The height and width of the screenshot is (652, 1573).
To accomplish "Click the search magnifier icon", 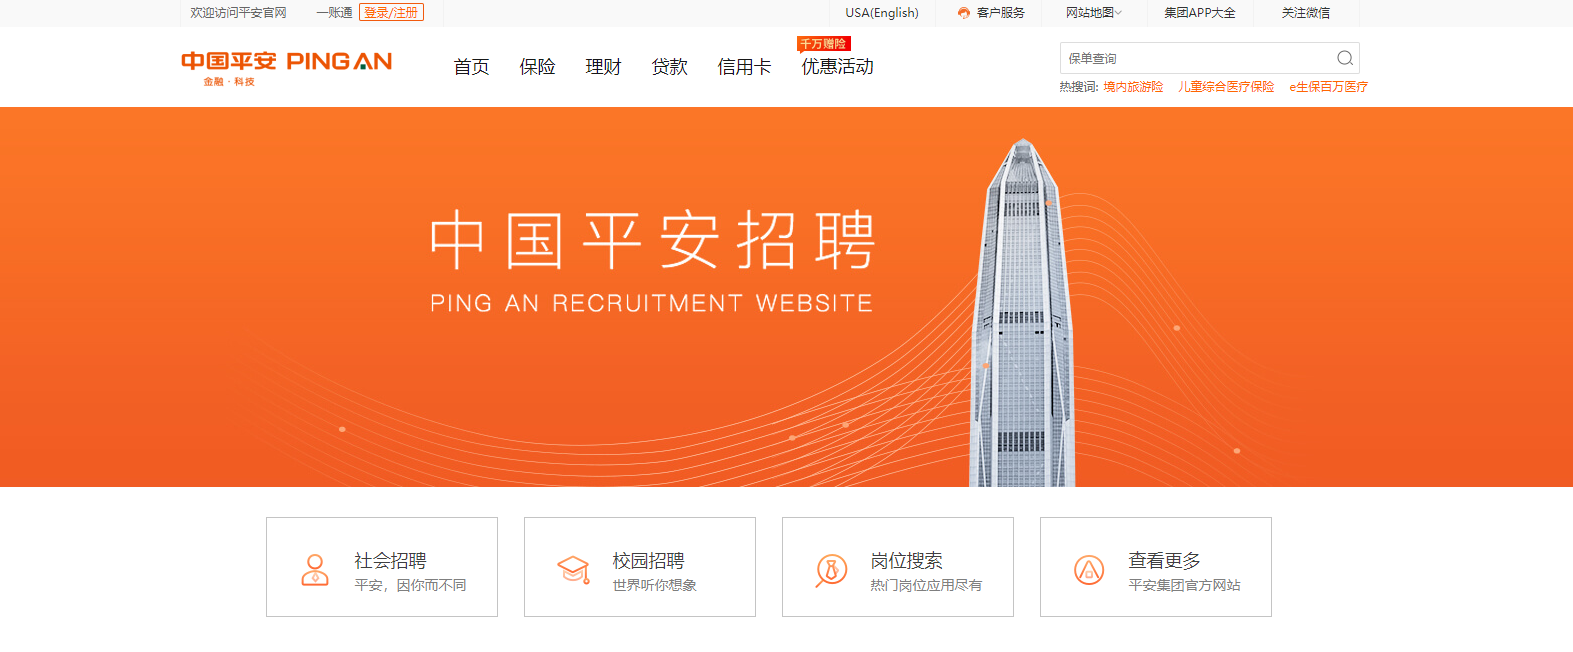I will coord(1345,58).
